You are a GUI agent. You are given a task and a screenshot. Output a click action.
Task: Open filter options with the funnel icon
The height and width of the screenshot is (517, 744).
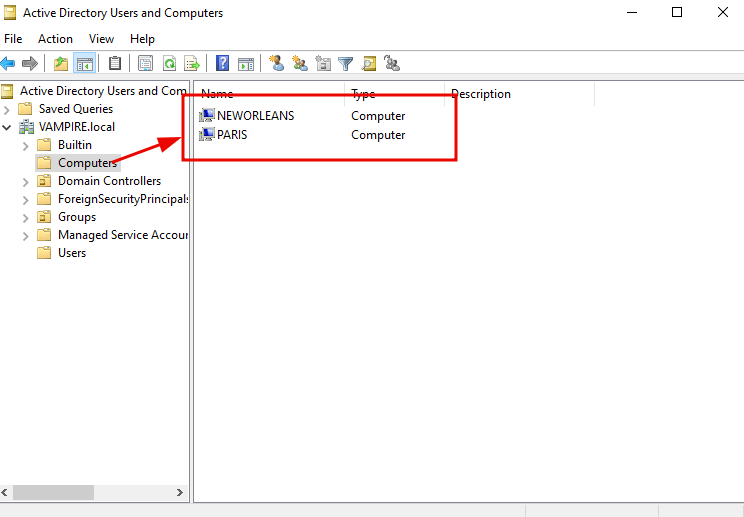[x=346, y=63]
